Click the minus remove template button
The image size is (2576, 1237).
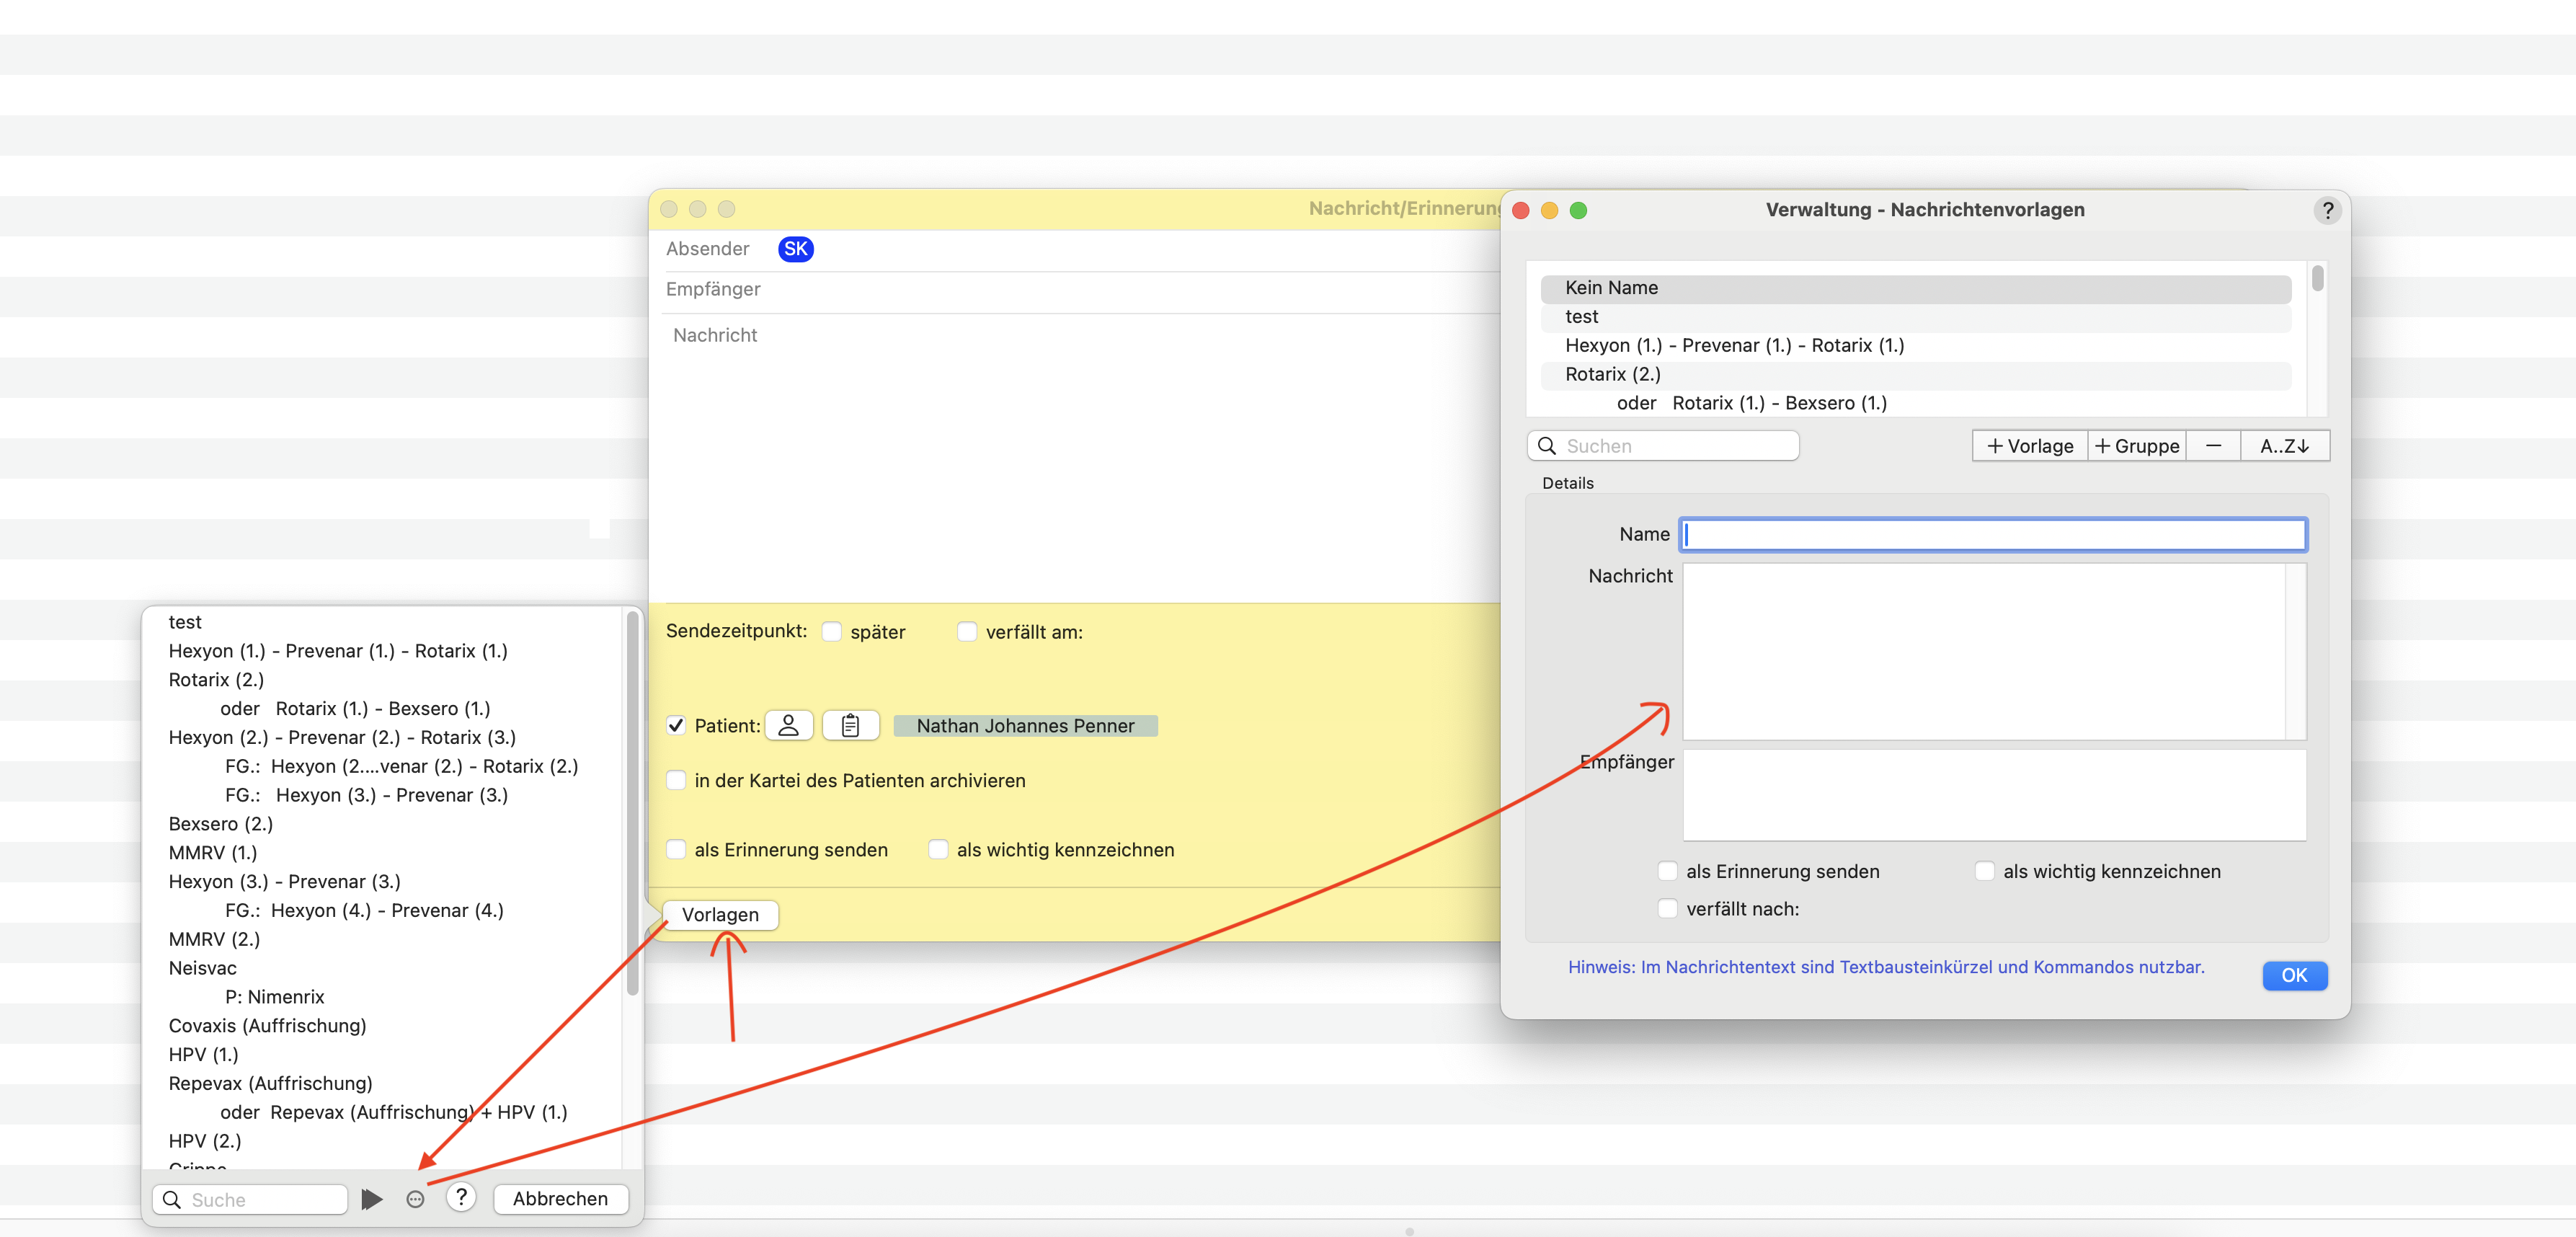2213,446
